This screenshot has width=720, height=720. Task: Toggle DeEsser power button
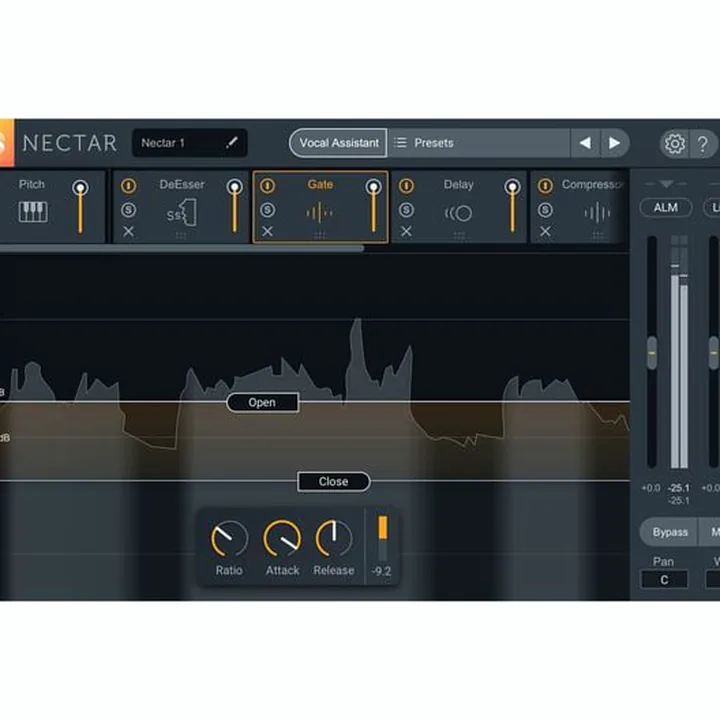129,186
